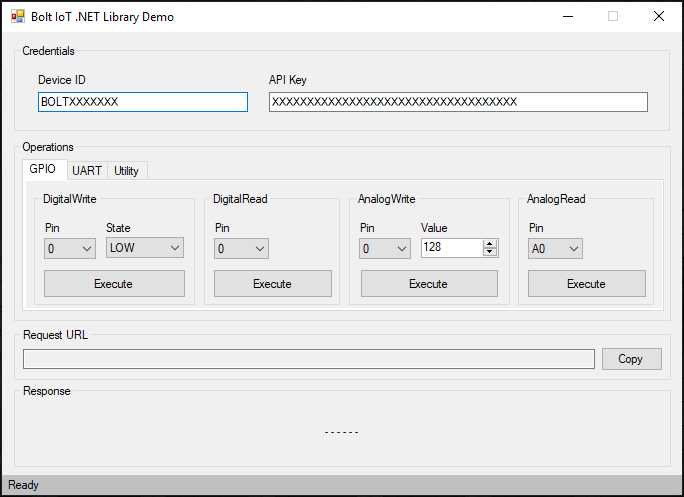
Task: Click the Device ID input field
Action: (x=143, y=102)
